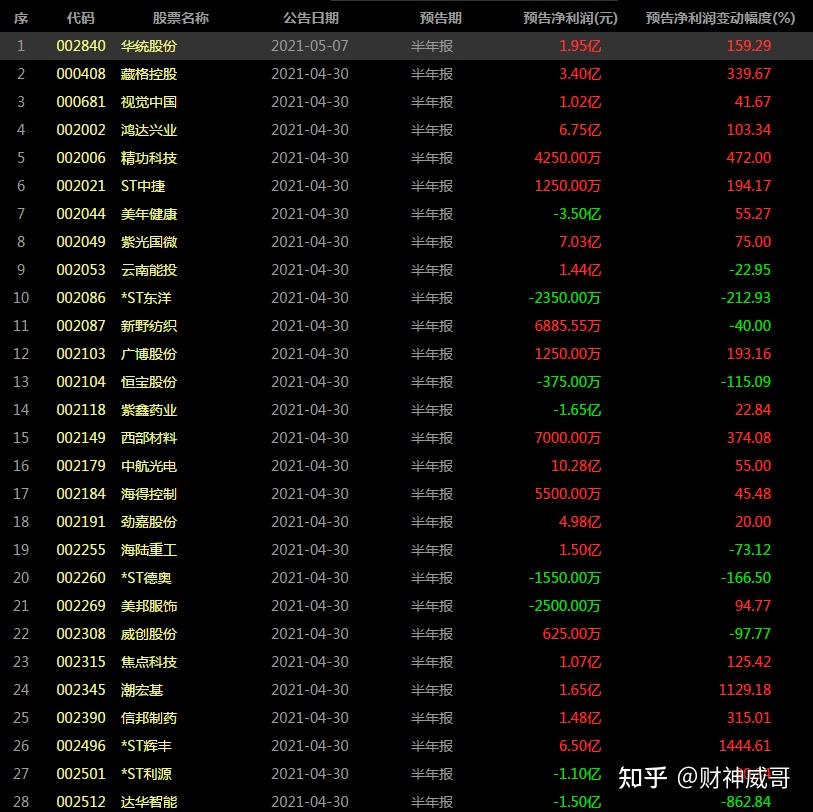The image size is (813, 812).
Task: Click the -2350.00万 profit value
Action: click(565, 298)
